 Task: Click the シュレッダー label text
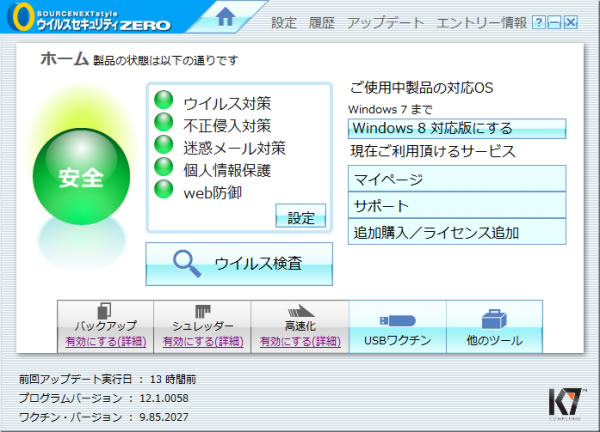203,326
